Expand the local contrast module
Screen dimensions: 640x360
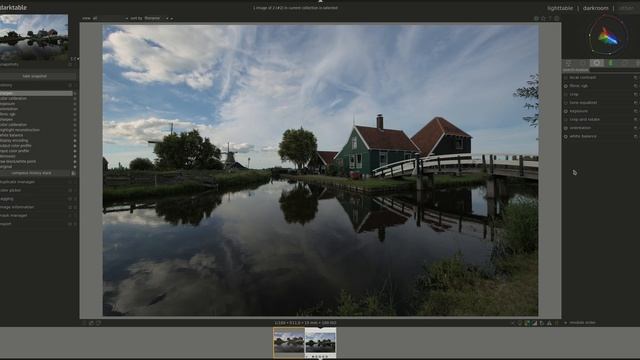coord(582,78)
